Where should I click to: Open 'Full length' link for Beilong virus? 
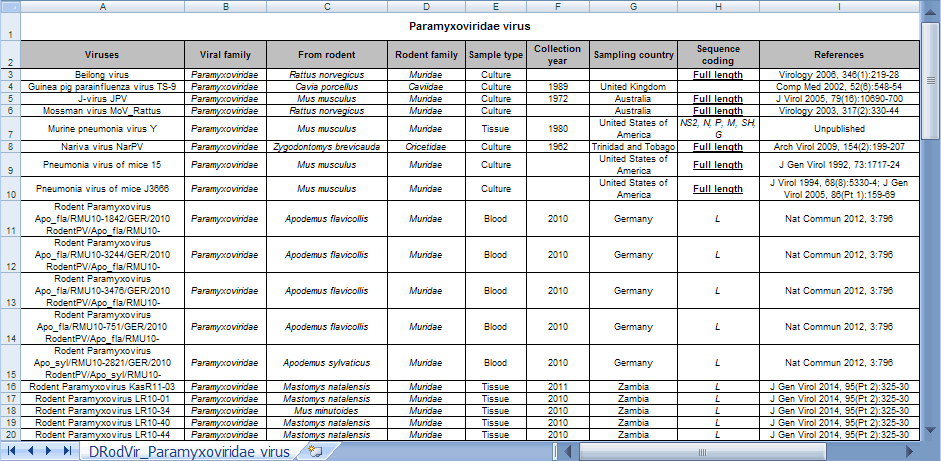[718, 75]
